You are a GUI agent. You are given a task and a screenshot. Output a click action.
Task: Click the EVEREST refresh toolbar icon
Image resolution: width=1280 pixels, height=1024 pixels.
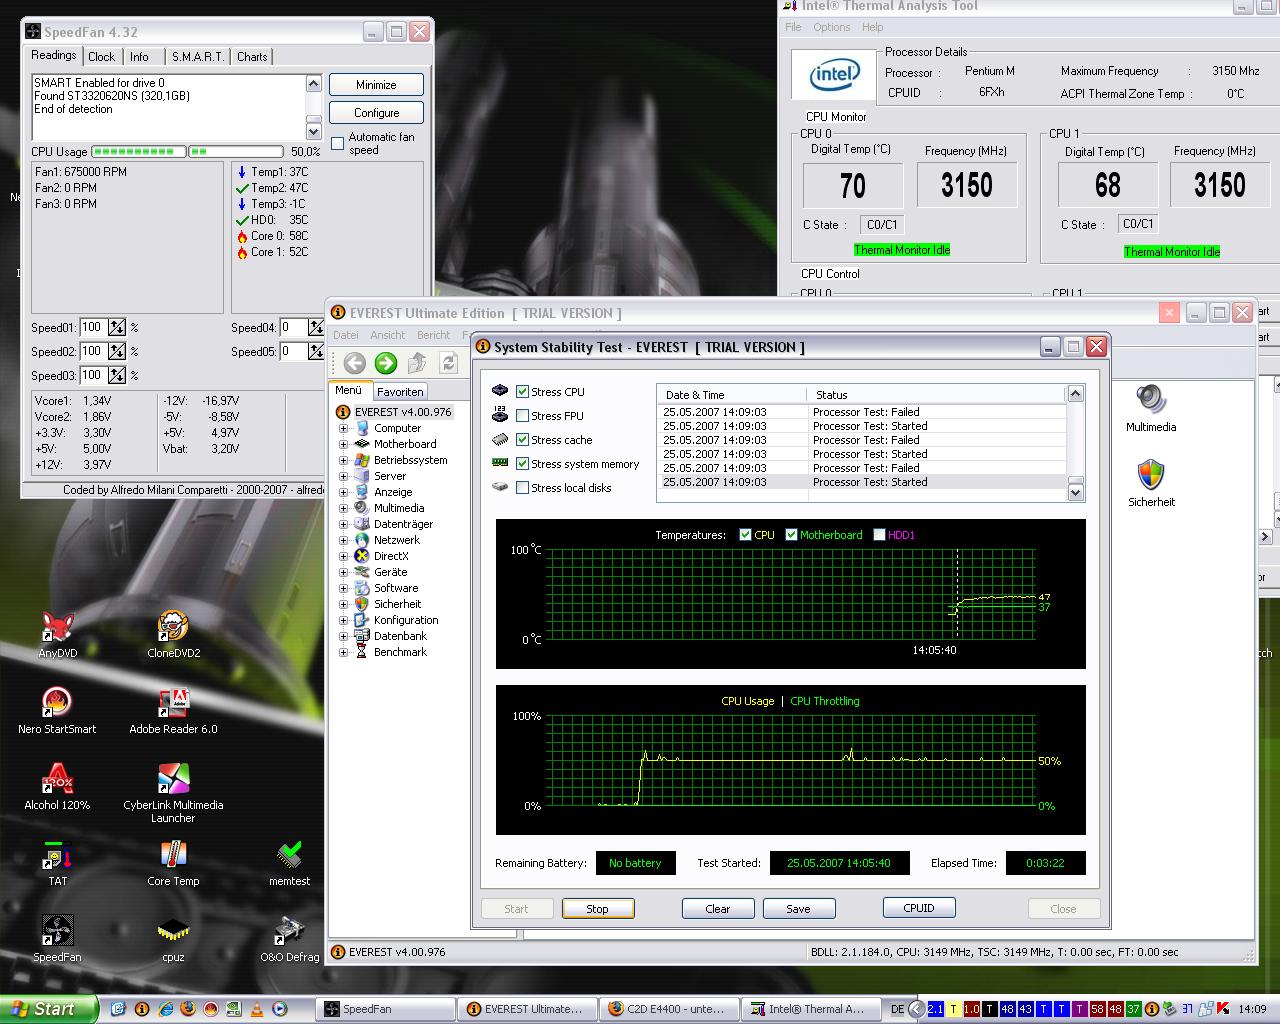point(448,363)
